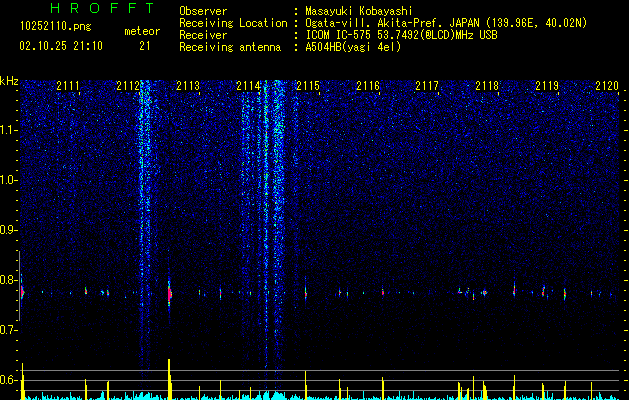Image resolution: width=629 pixels, height=400 pixels.
Task: Click the 2114 time marker
Action: point(248,86)
